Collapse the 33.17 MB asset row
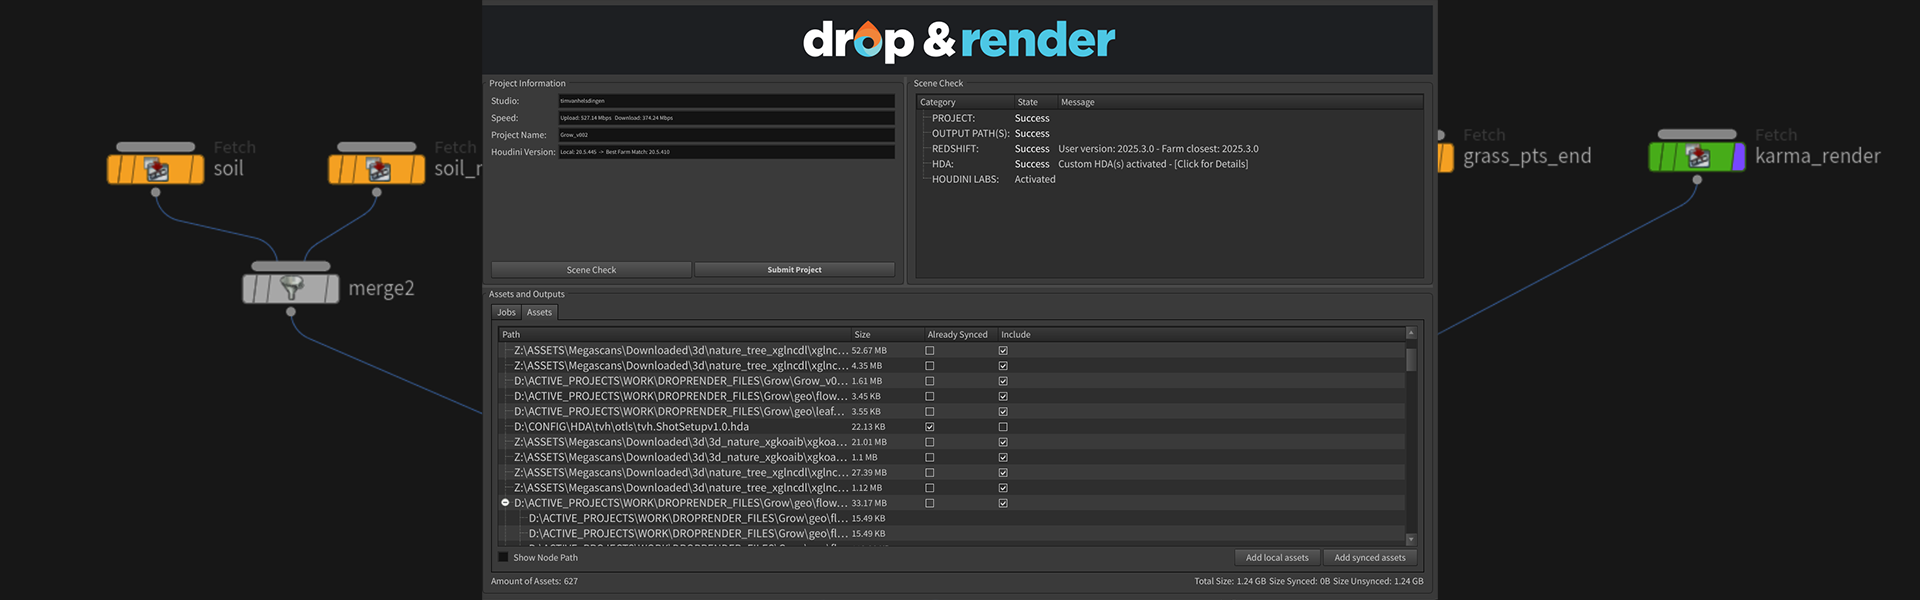 tap(505, 503)
